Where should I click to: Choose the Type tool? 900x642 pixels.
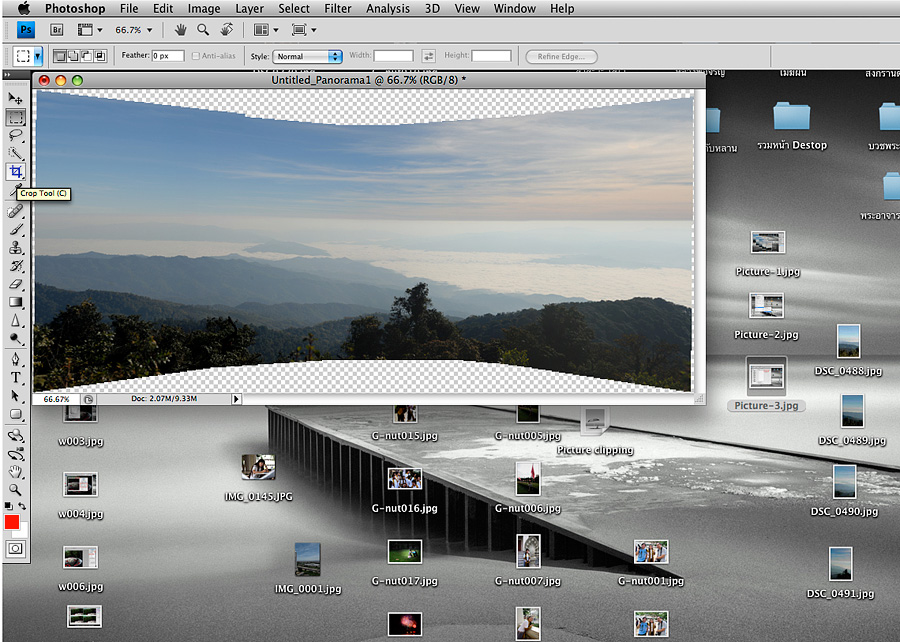[16, 377]
